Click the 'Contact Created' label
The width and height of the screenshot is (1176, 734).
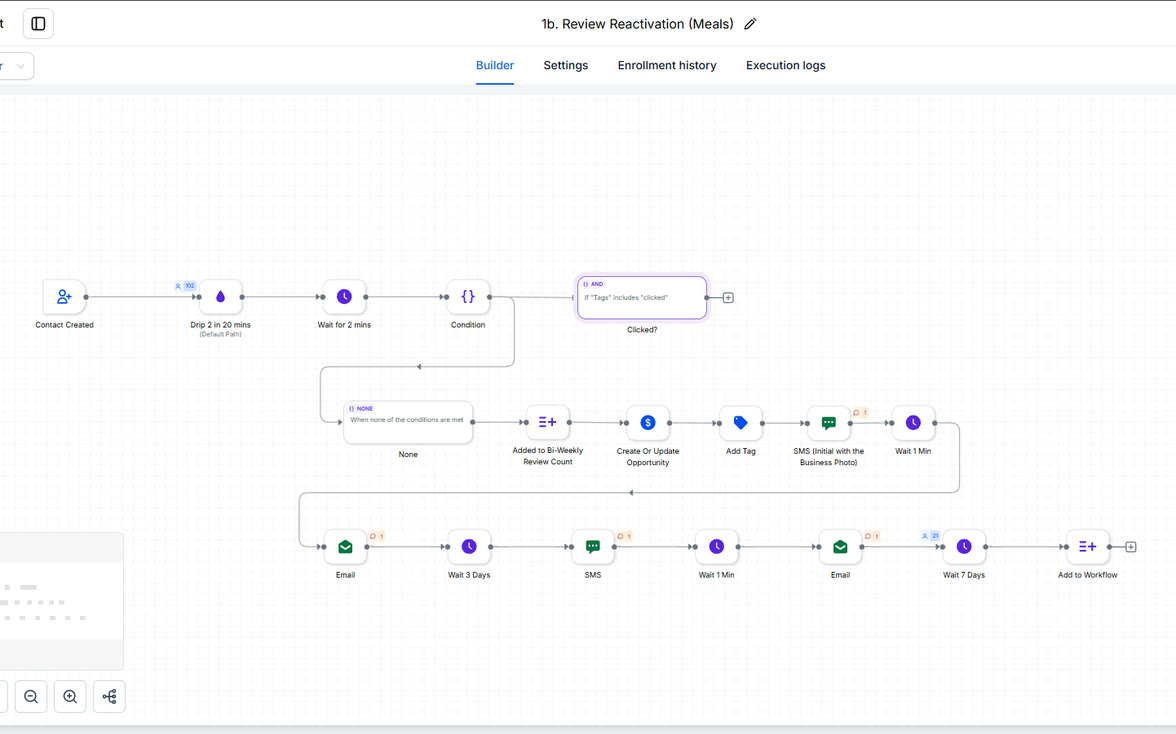pyautogui.click(x=64, y=325)
